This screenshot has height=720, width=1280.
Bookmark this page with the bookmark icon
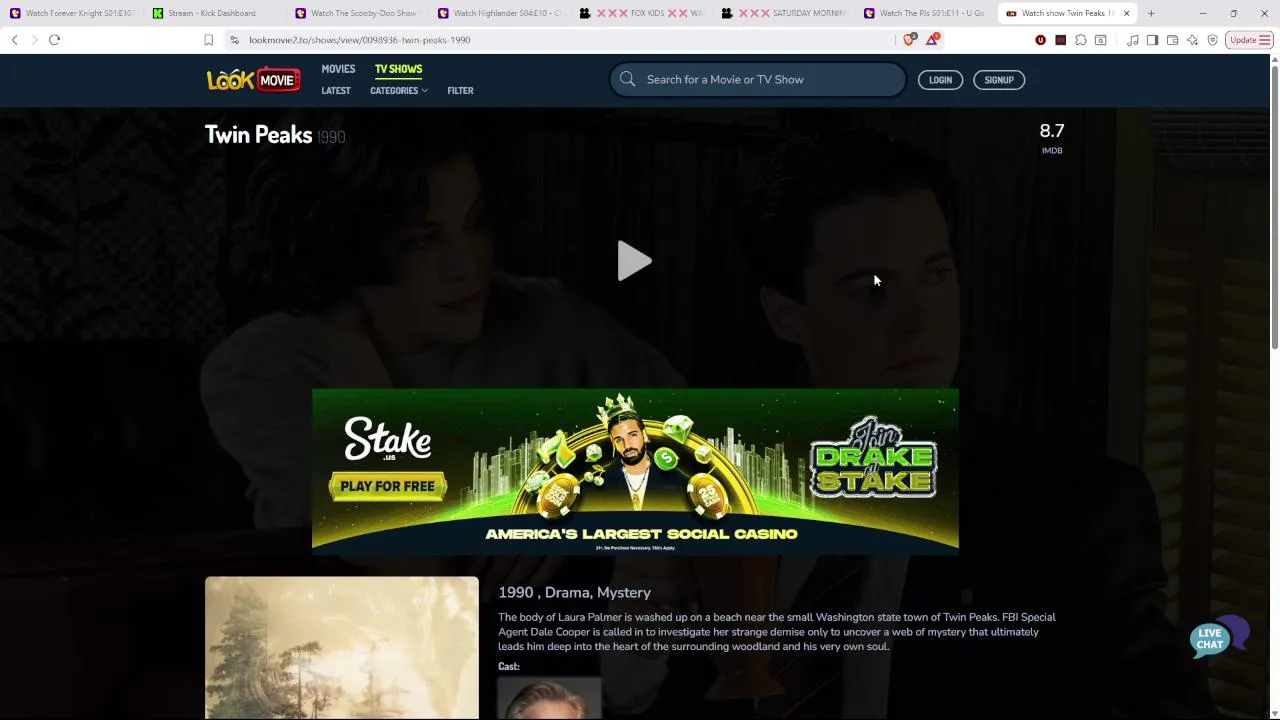[208, 40]
